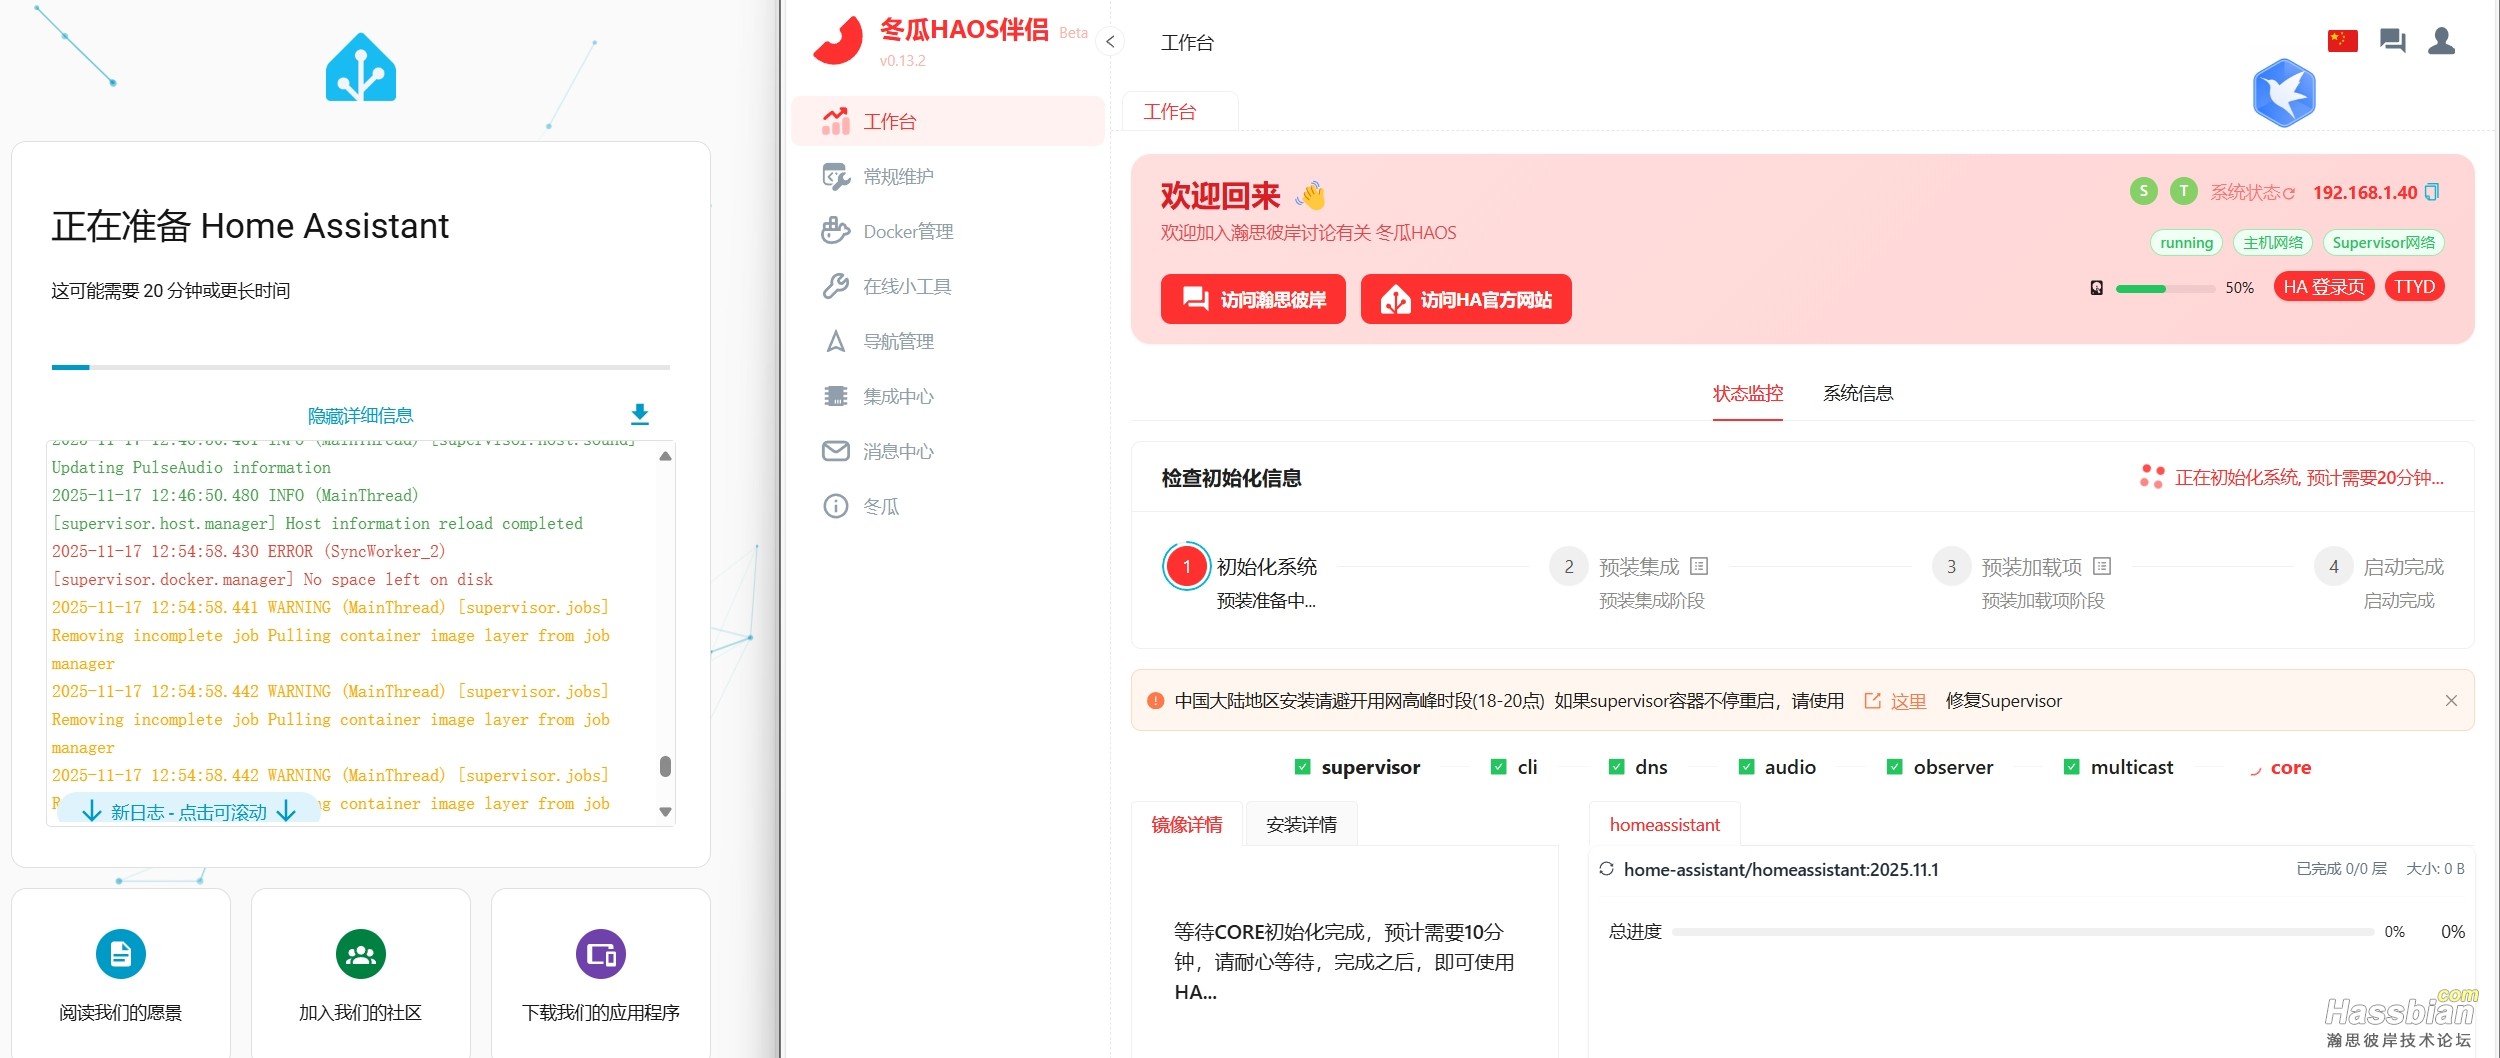This screenshot has width=2500, height=1058.
Task: Dismiss the China mainland install warning banner
Action: (x=2450, y=701)
